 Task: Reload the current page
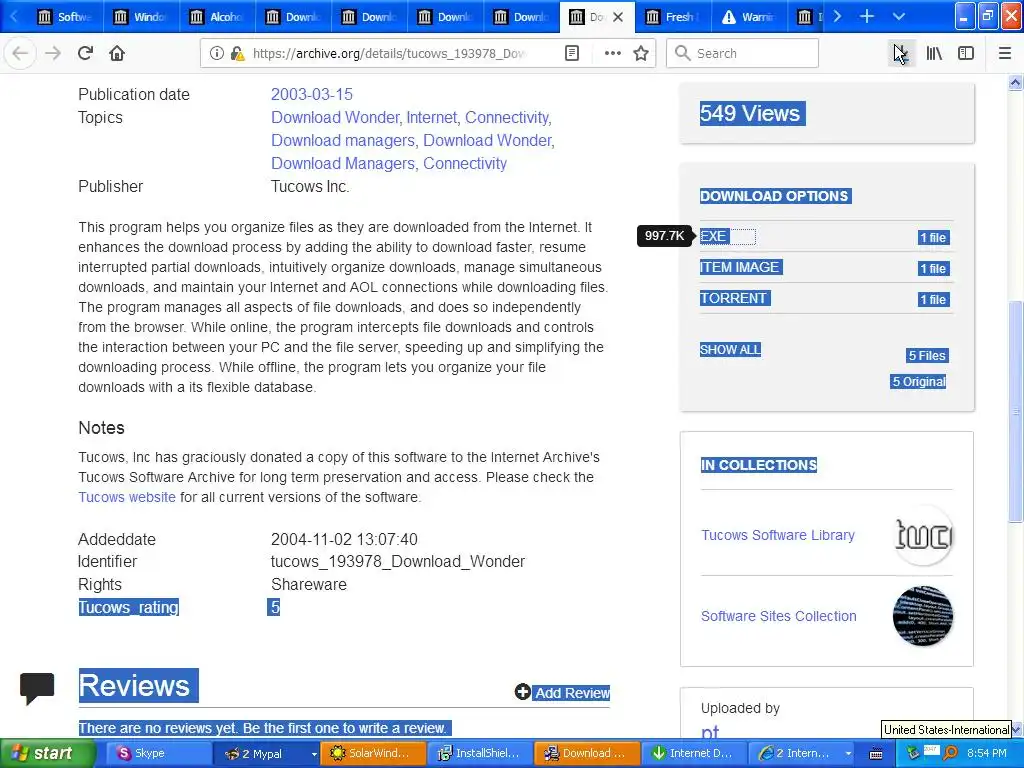tap(85, 53)
